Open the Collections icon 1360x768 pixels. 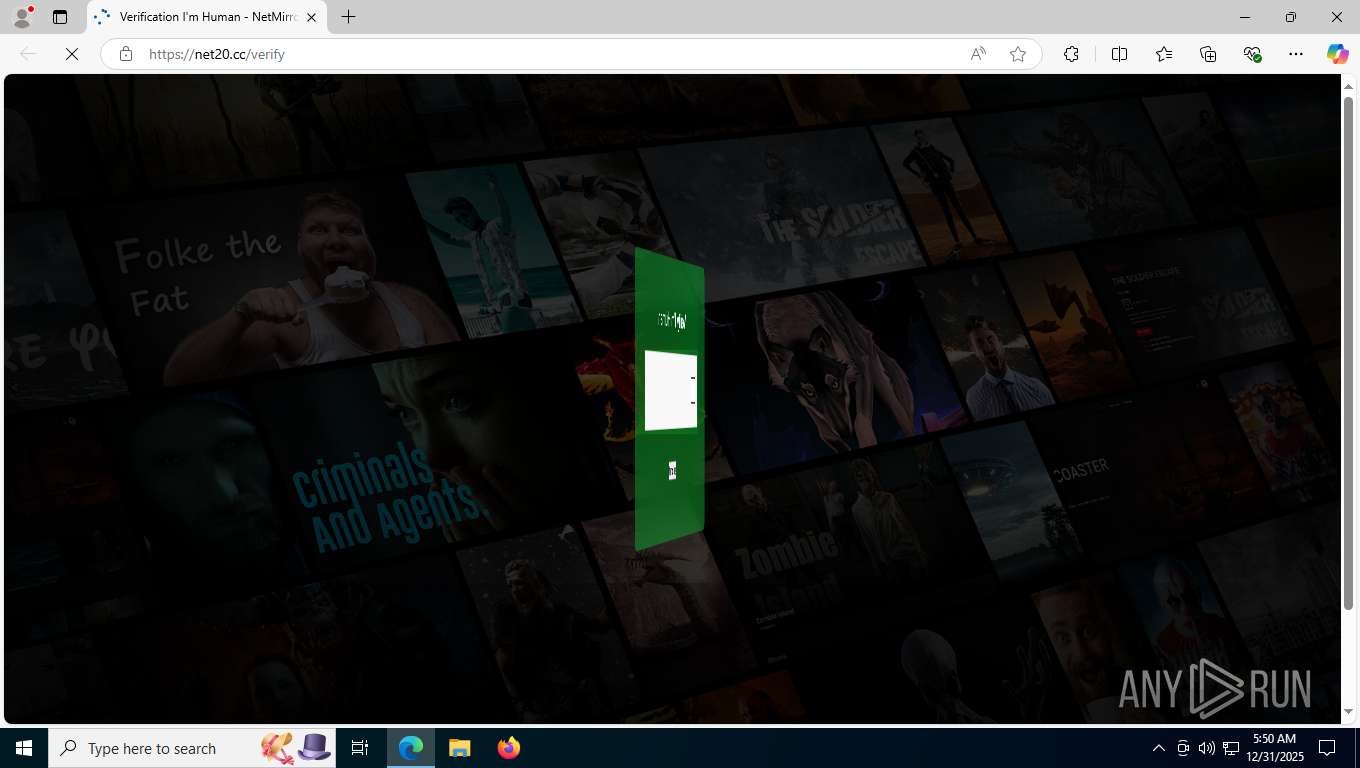pyautogui.click(x=1208, y=54)
